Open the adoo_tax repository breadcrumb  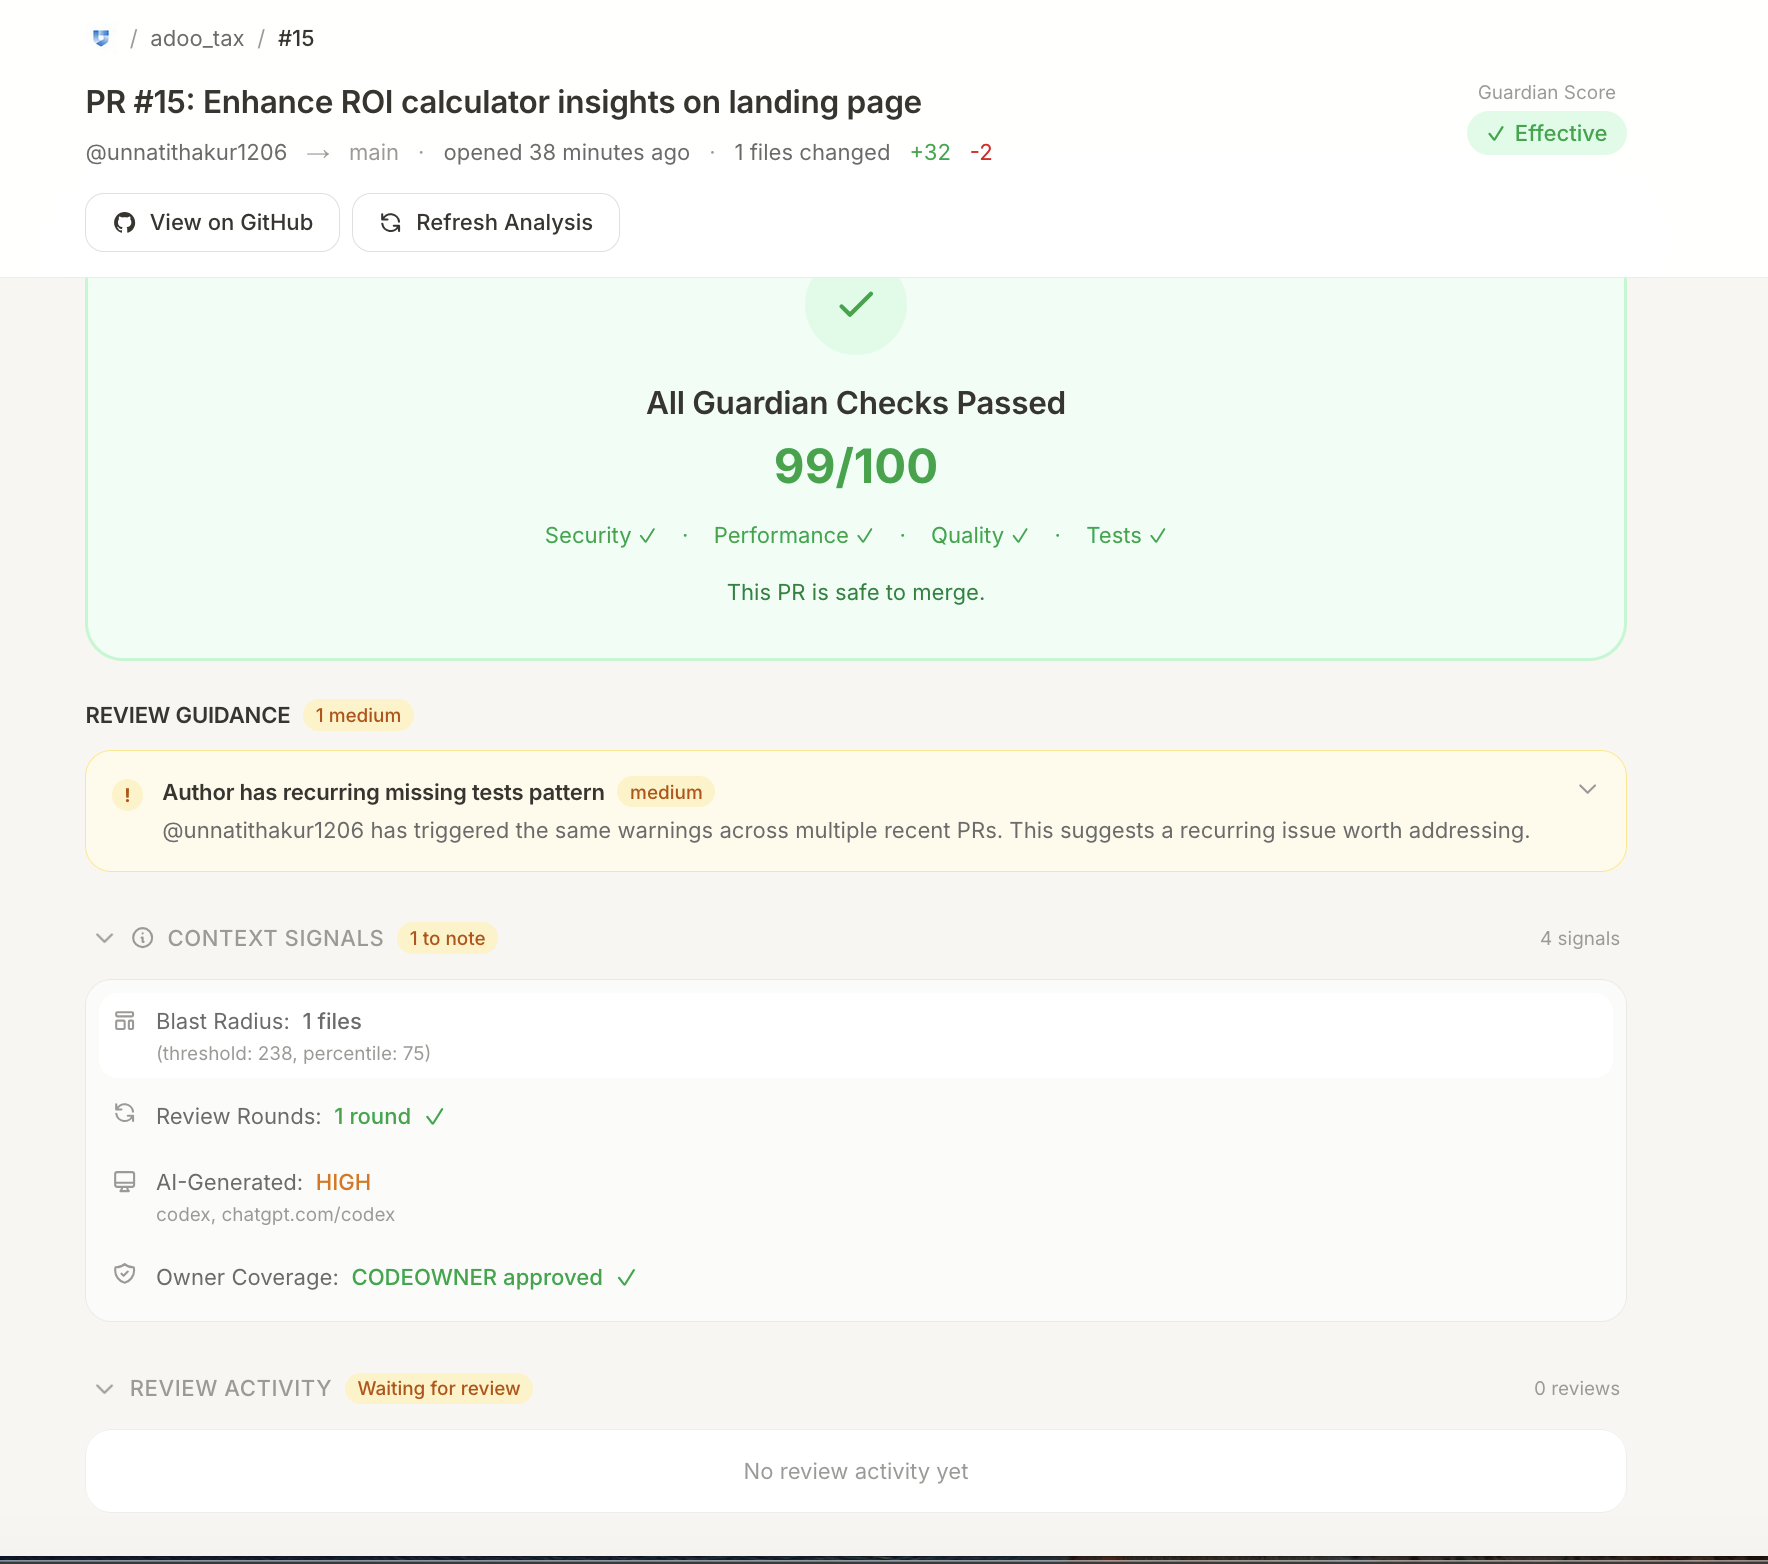(x=196, y=38)
